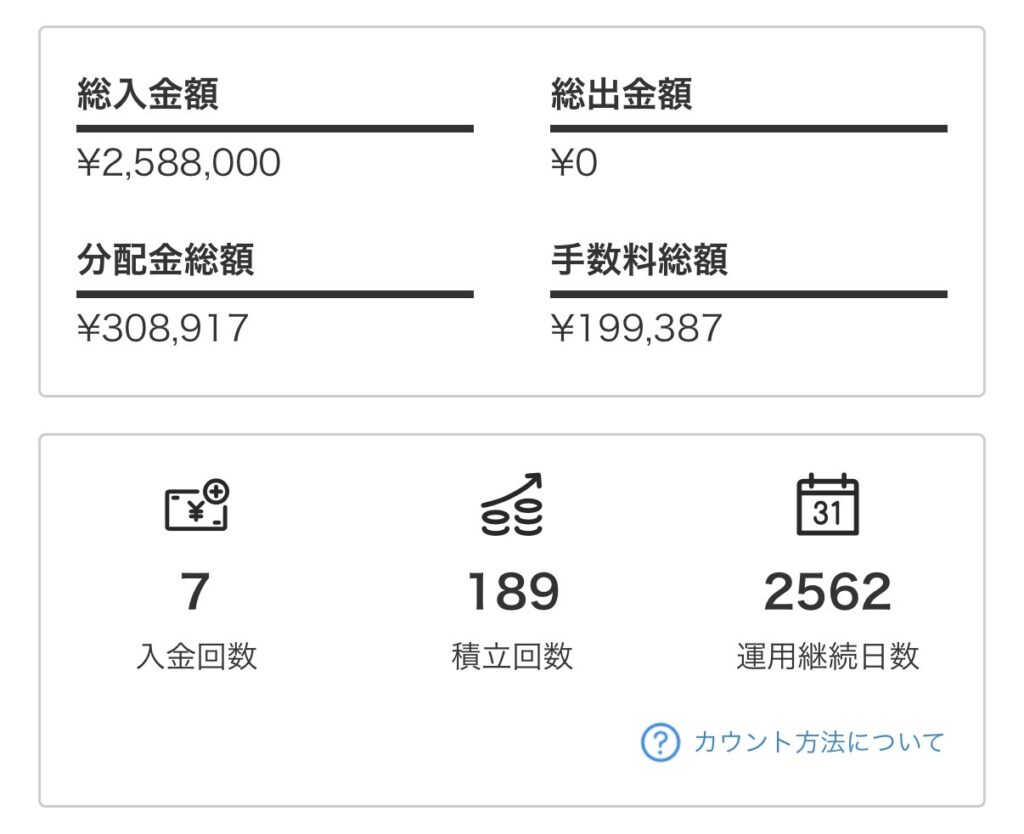Click the 入金回数 label
The image size is (1024, 834).
(x=196, y=657)
